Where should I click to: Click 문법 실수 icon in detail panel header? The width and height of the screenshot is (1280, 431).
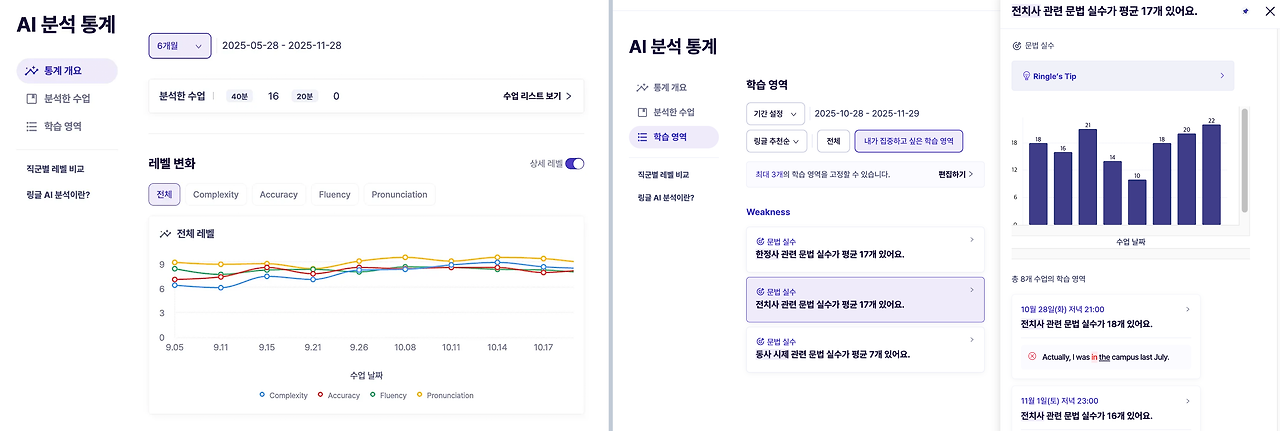pos(1017,45)
